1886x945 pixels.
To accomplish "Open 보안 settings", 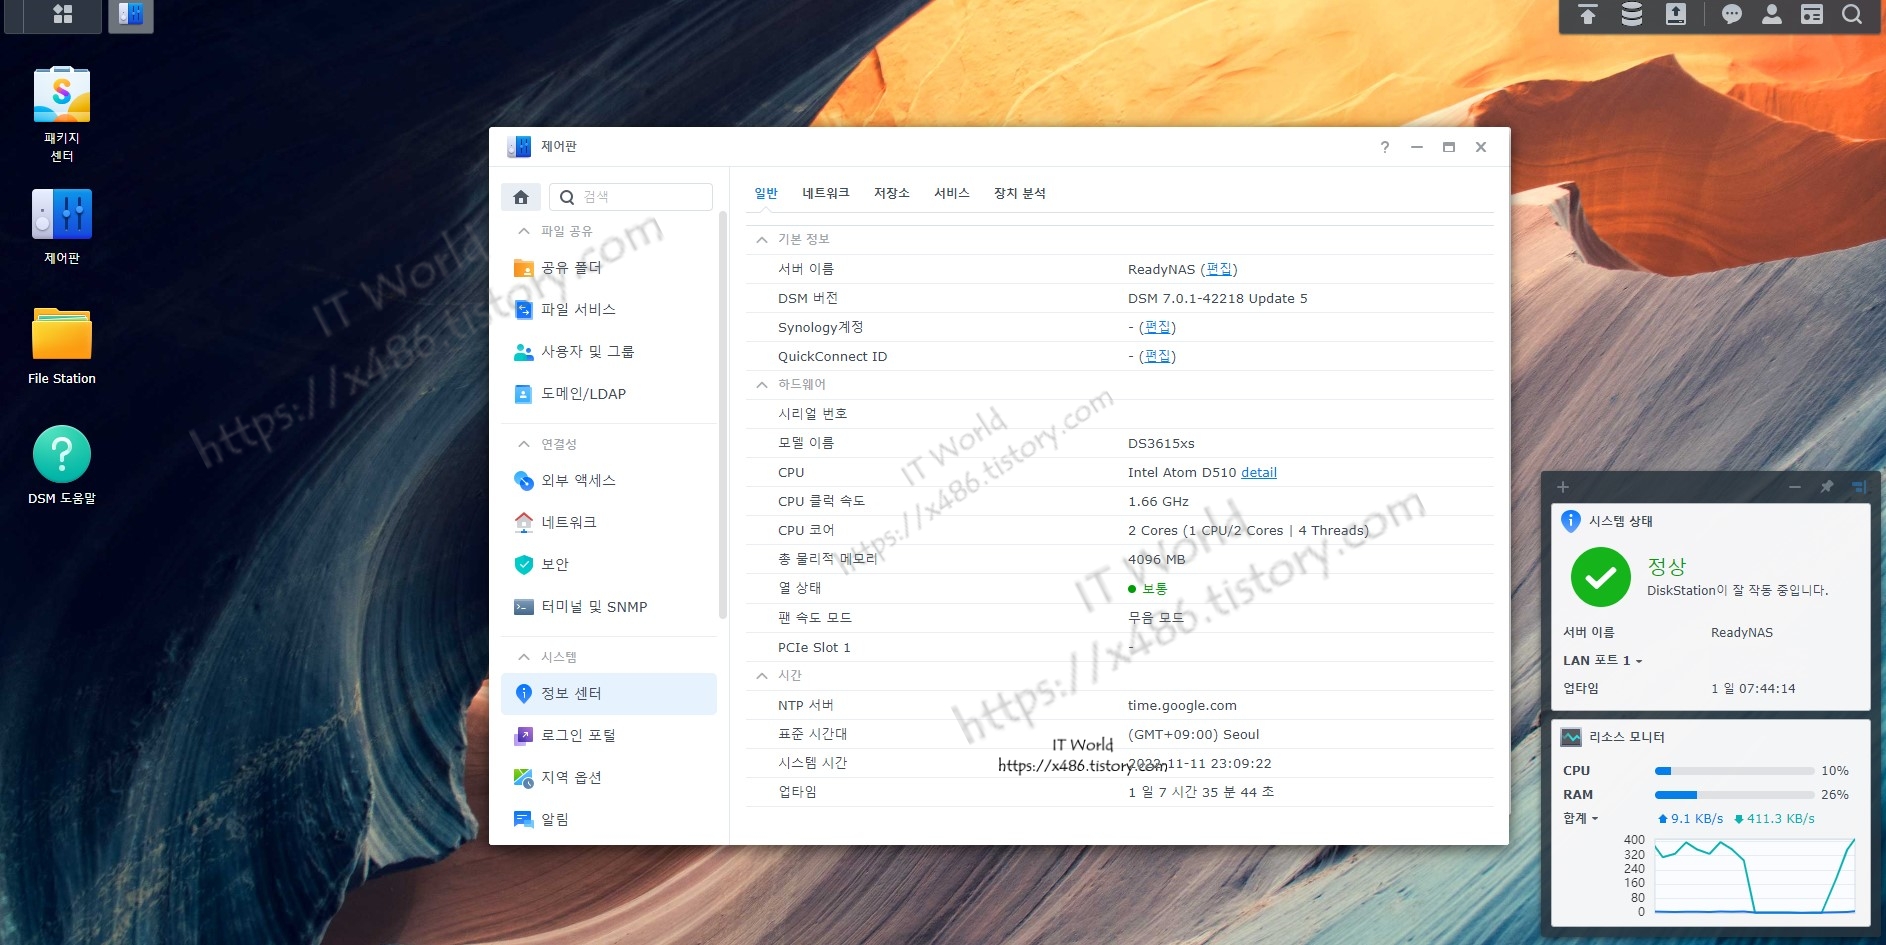I will [609, 565].
